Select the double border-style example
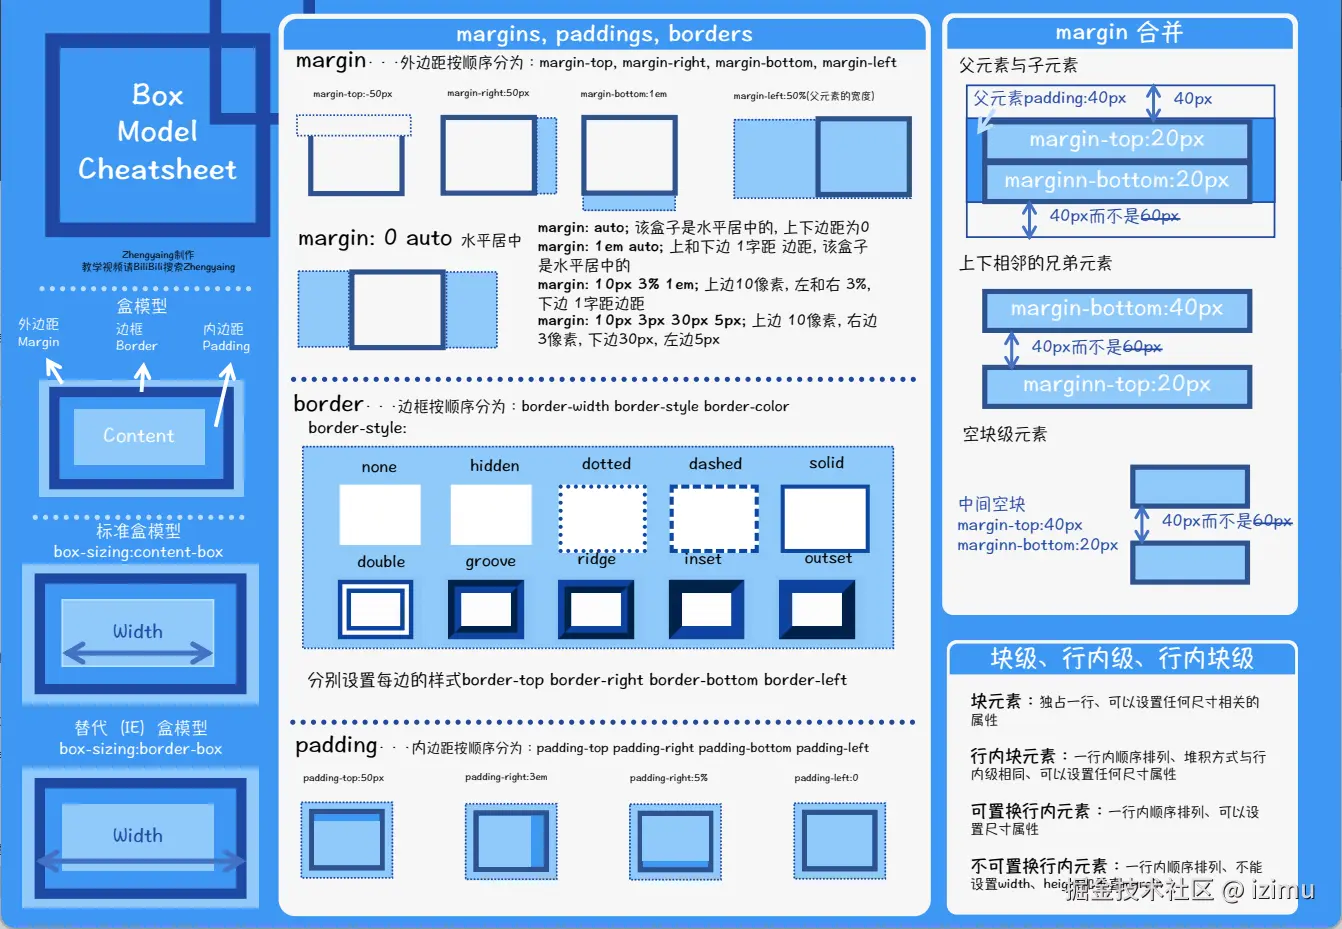This screenshot has width=1342, height=929. point(375,608)
